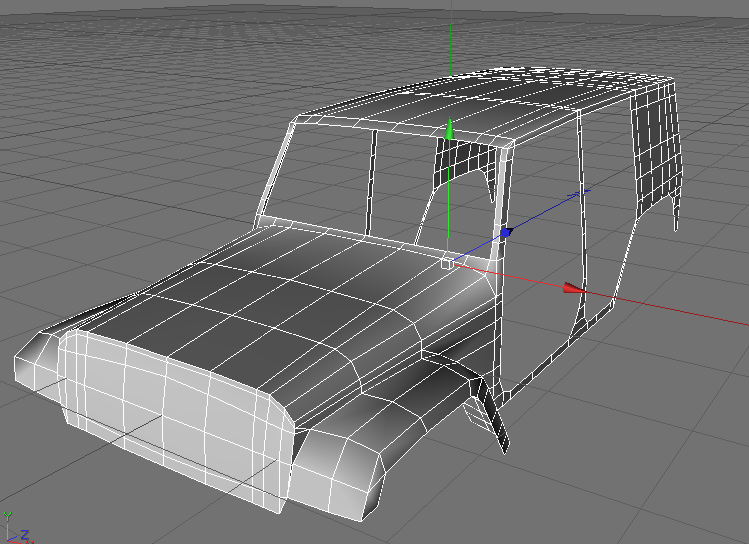Click the gizmo origin square handle
This screenshot has height=544, width=749.
(447, 264)
